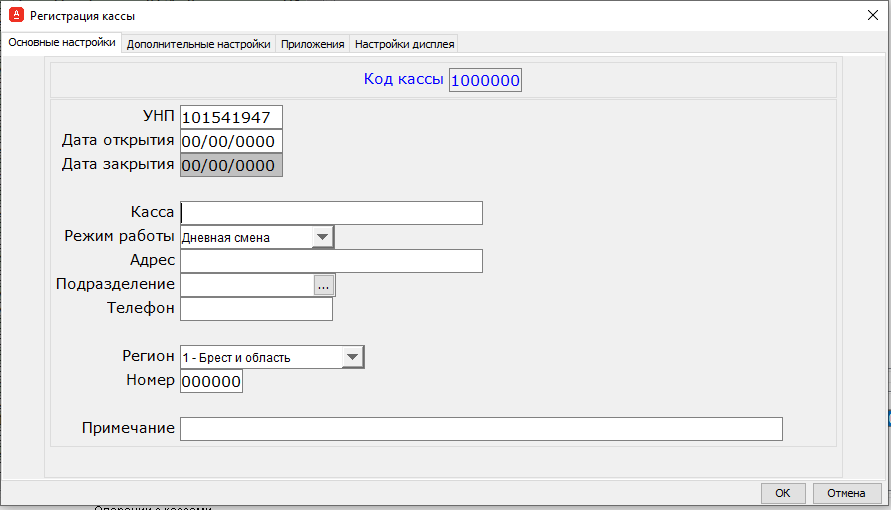This screenshot has width=891, height=510.
Task: Click the Подразделение input field
Action: pyautogui.click(x=247, y=285)
